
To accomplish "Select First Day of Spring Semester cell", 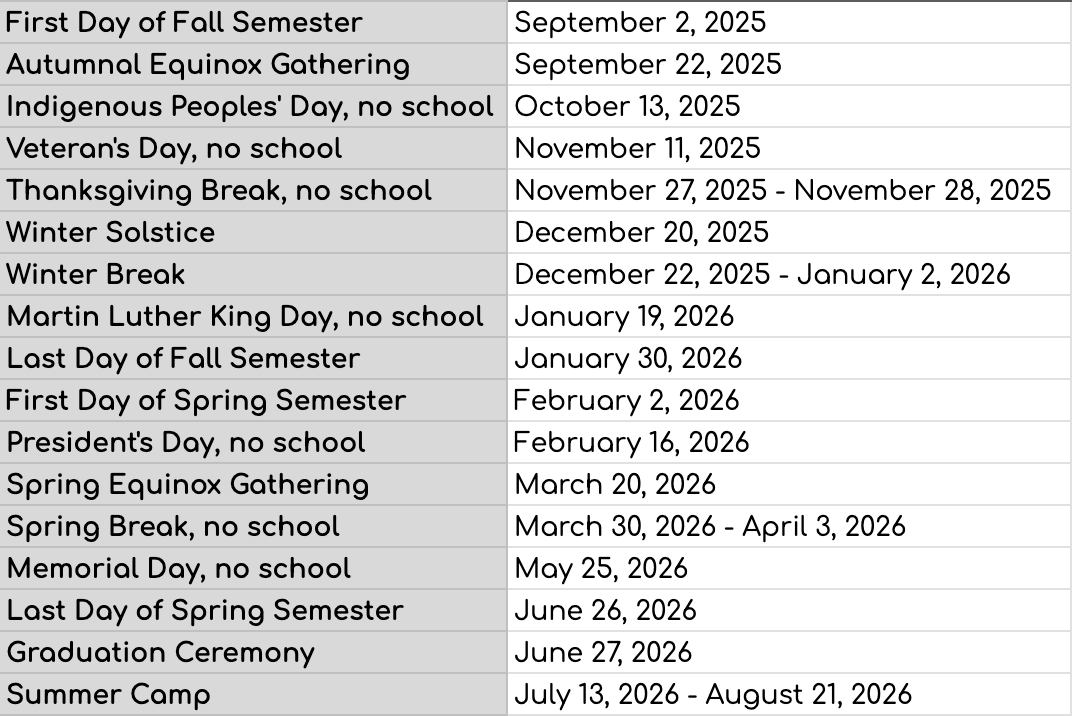I will (x=253, y=401).
